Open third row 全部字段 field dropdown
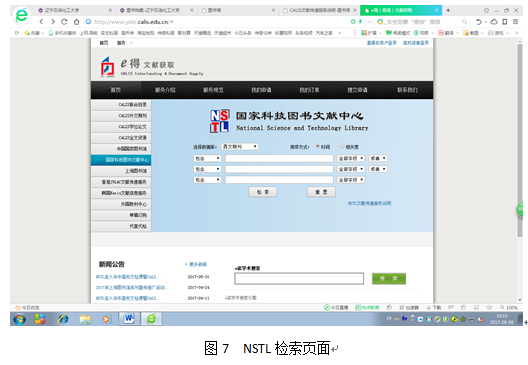Viewport: 528px width, 365px height. click(x=351, y=180)
